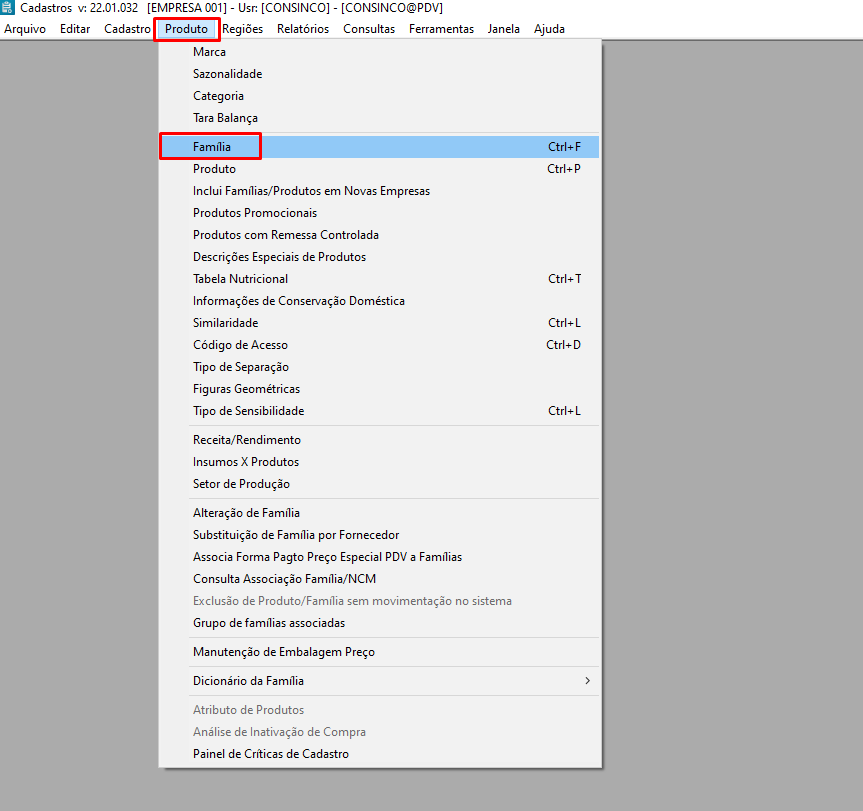
Task: Open the Similaridade entry
Action: [379, 323]
